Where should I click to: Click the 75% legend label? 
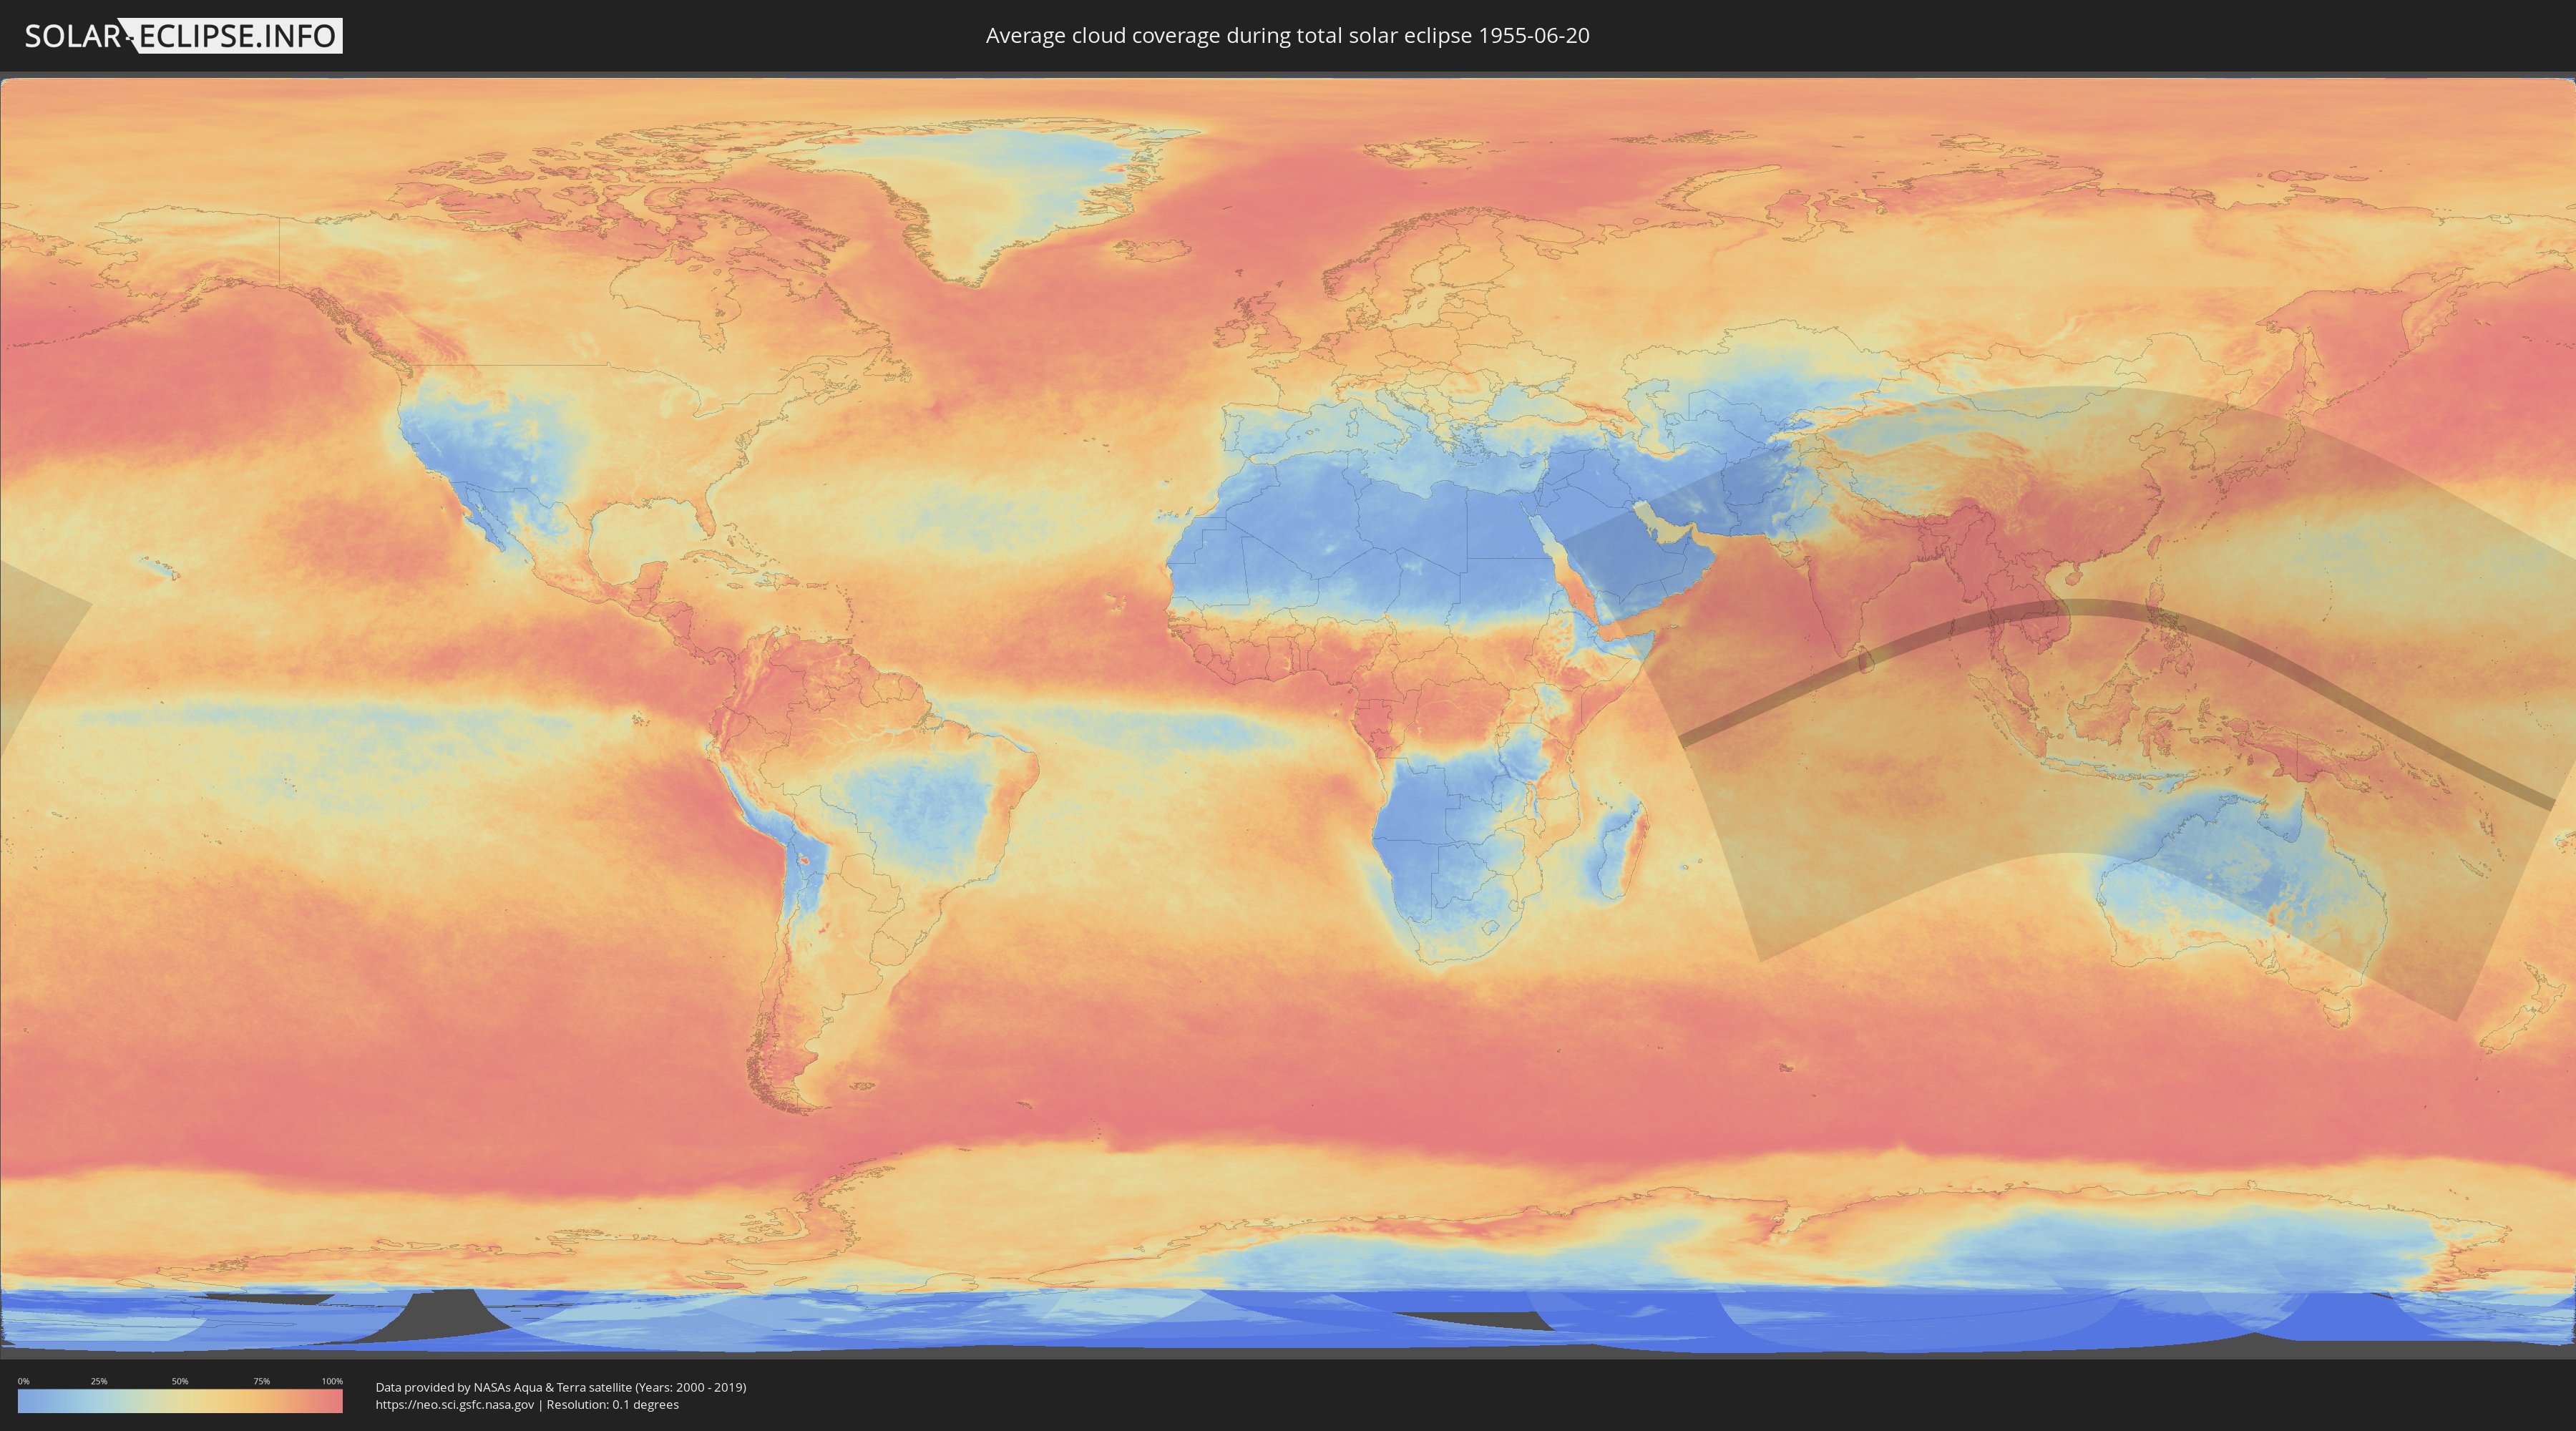261,1381
